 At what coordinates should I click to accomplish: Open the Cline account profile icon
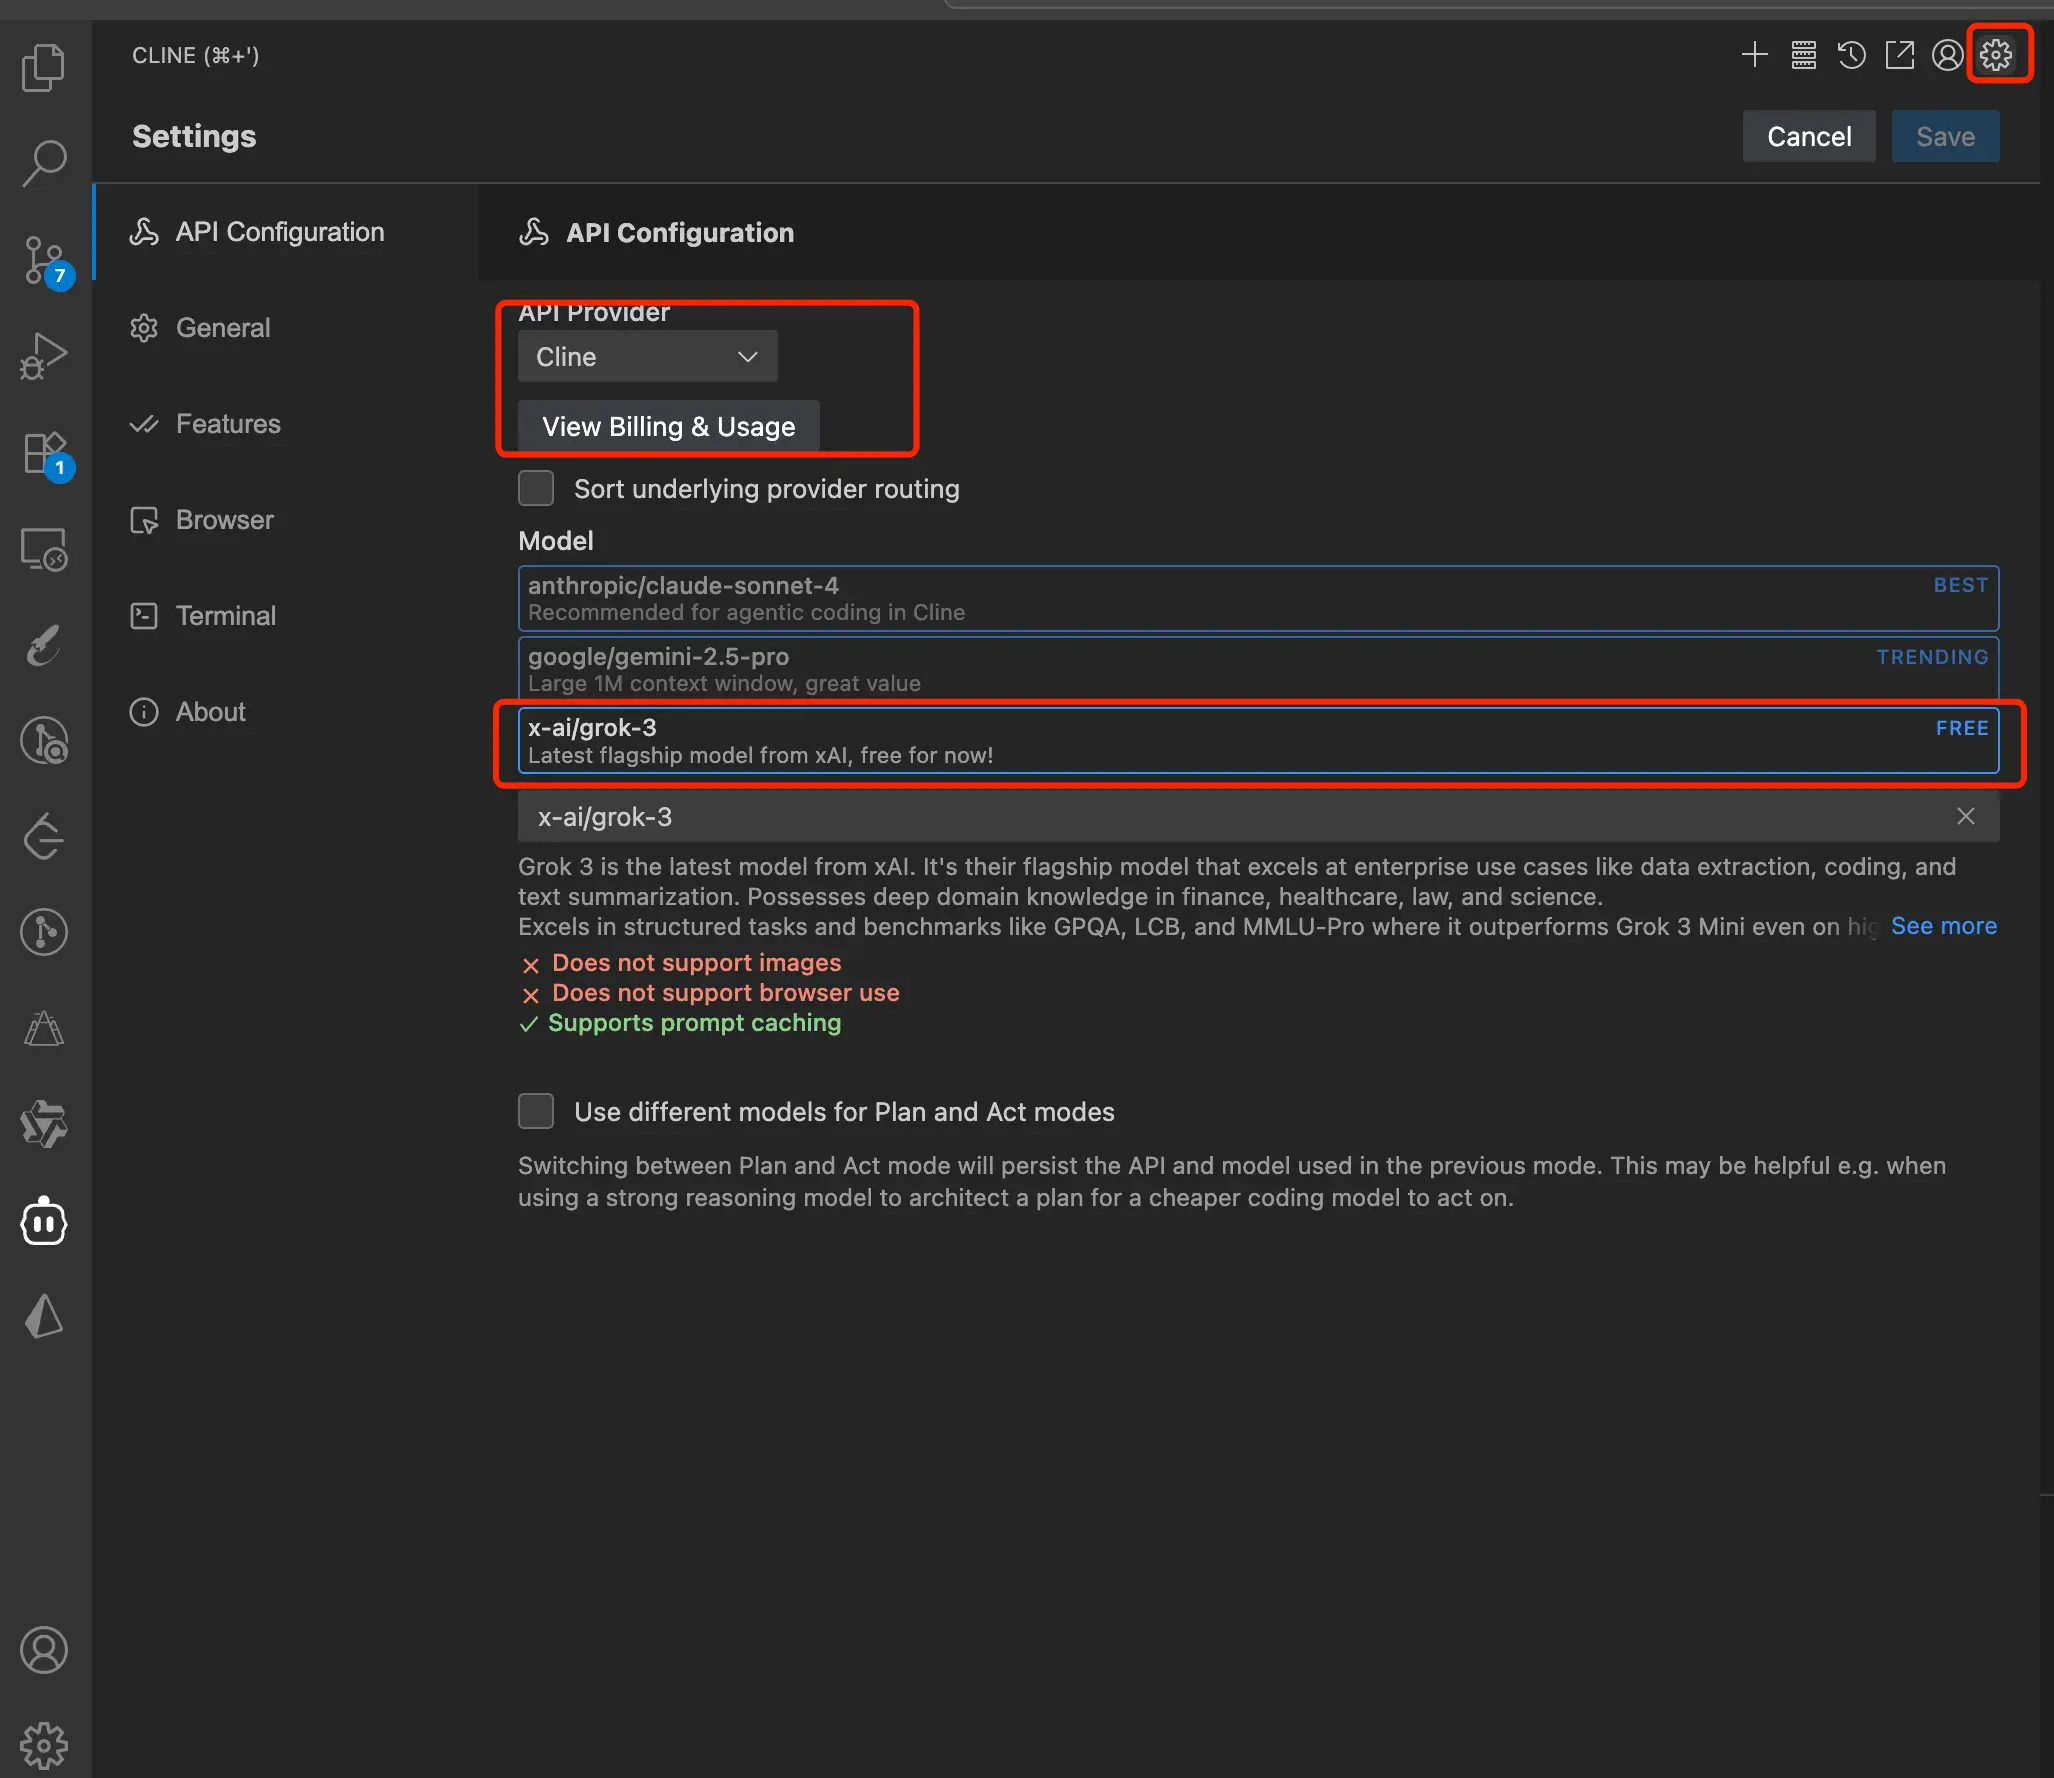pos(1947,55)
